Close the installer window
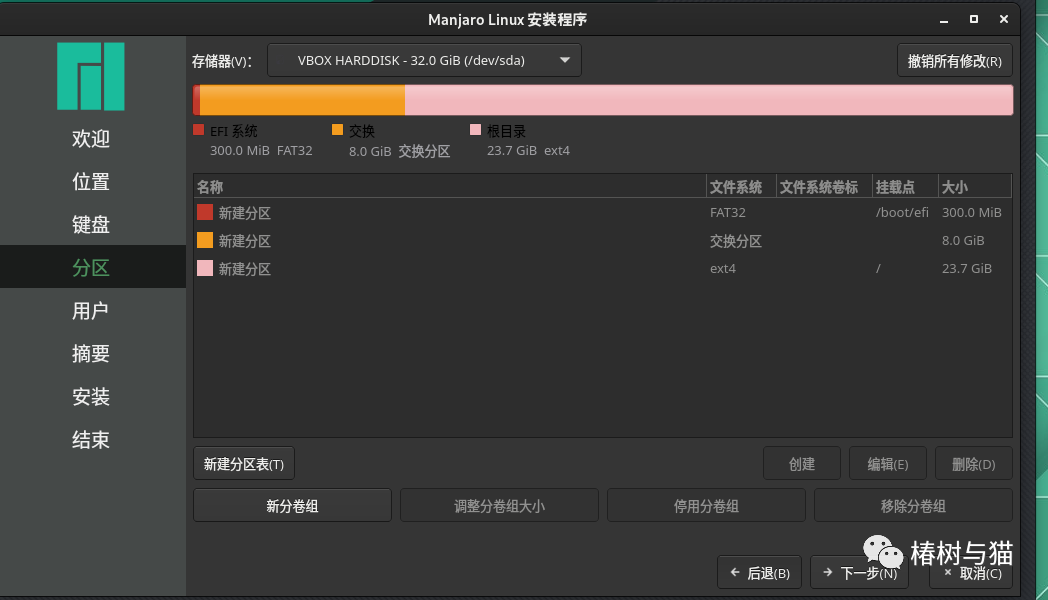The height and width of the screenshot is (600, 1048). pyautogui.click(x=1004, y=19)
